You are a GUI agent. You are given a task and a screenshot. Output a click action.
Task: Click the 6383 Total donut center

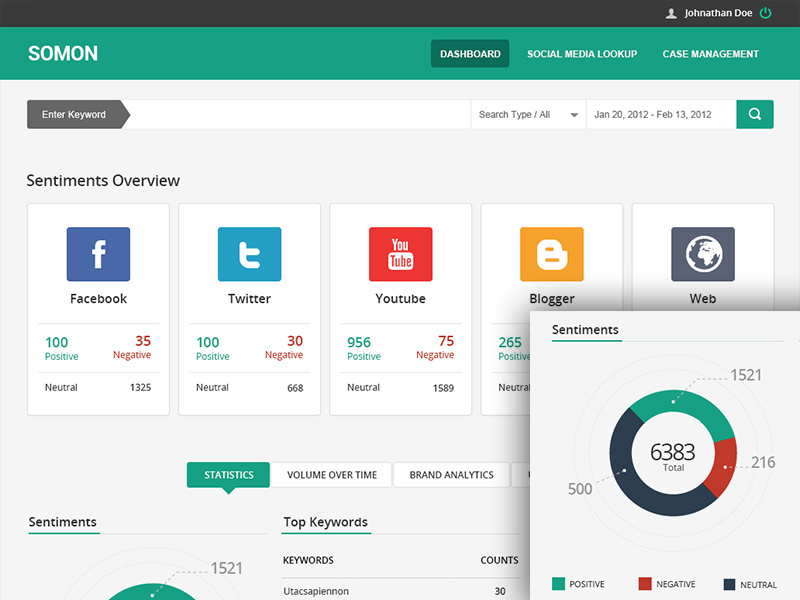tap(672, 456)
